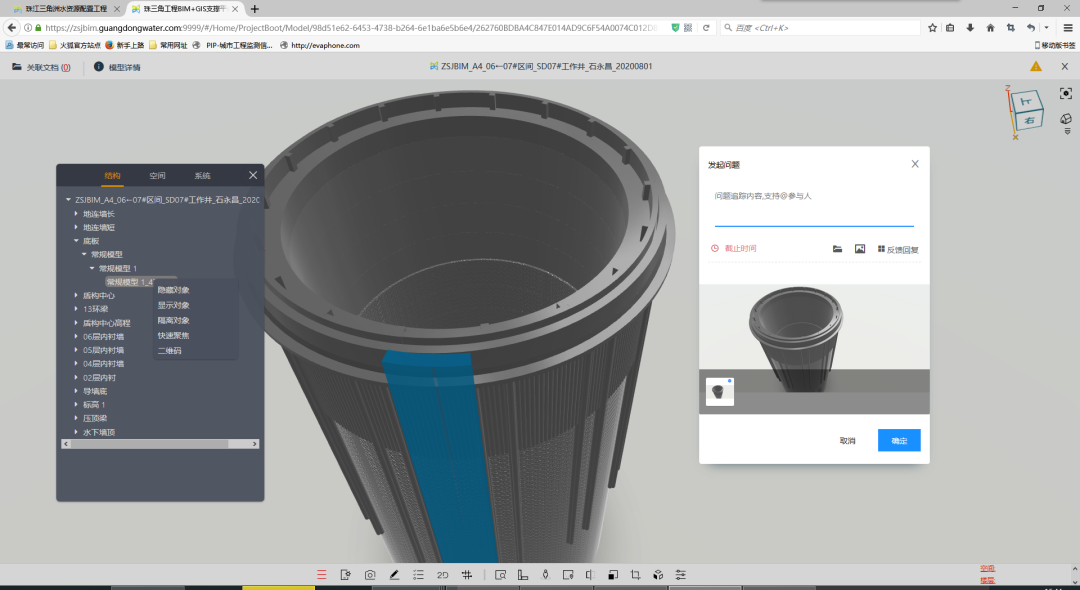Expand the 压顶梁 node

pyautogui.click(x=76, y=419)
